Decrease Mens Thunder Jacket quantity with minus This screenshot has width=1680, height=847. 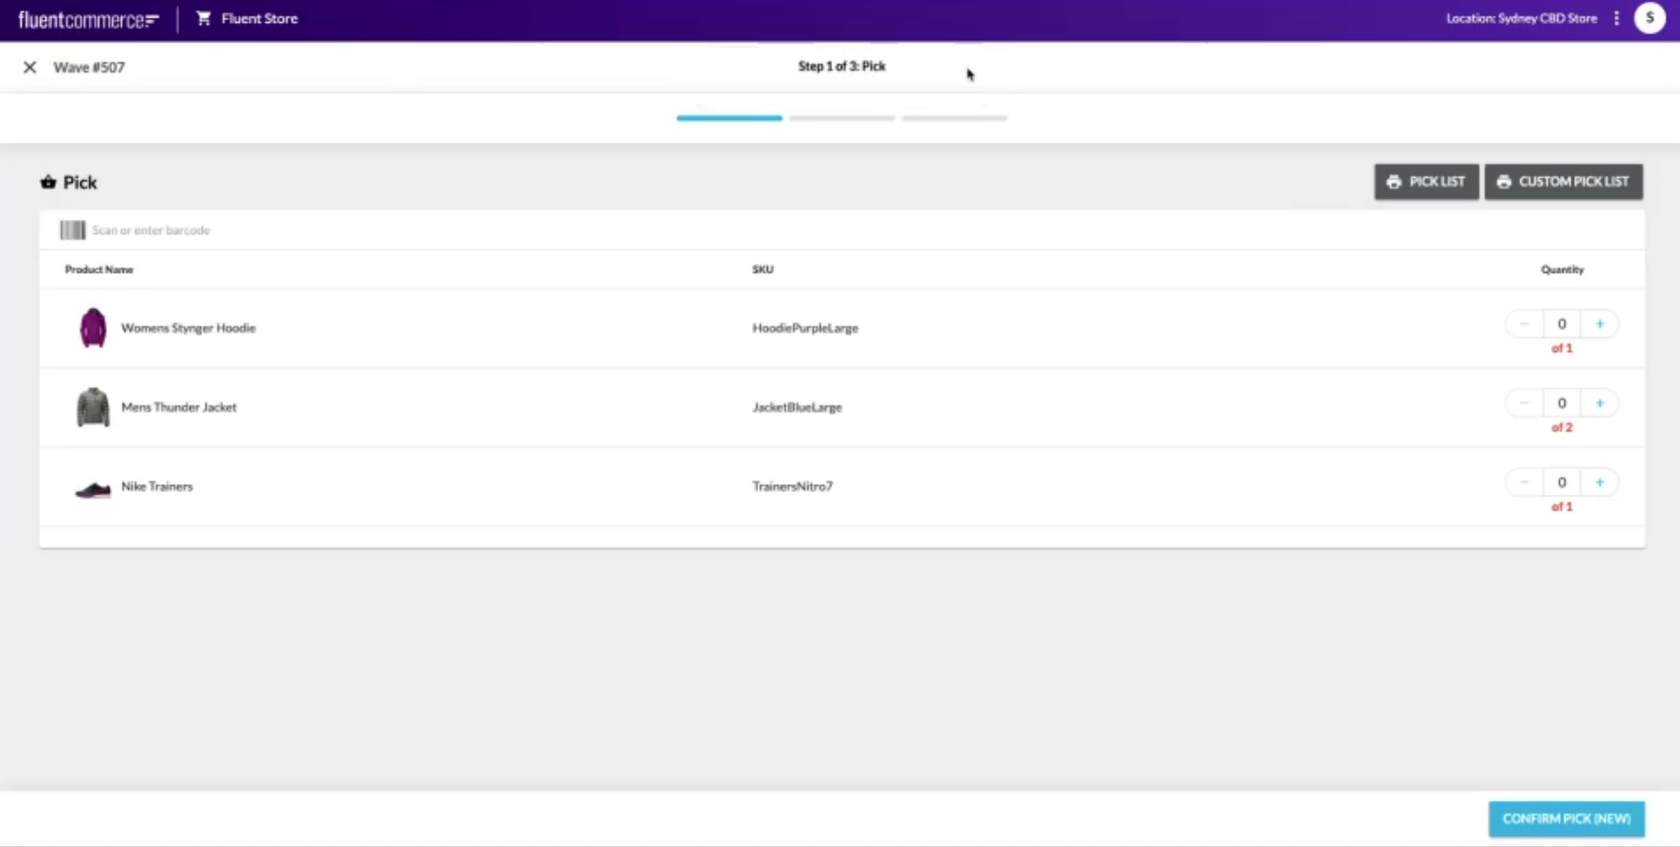coord(1524,403)
